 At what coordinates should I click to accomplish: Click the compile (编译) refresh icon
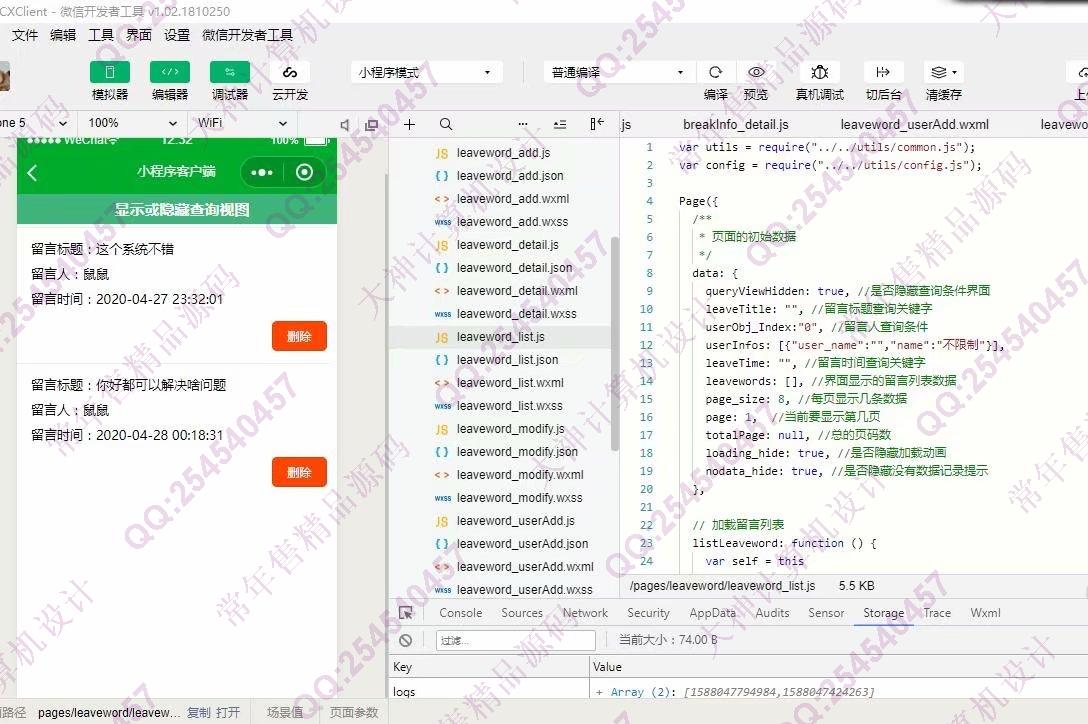pyautogui.click(x=715, y=72)
